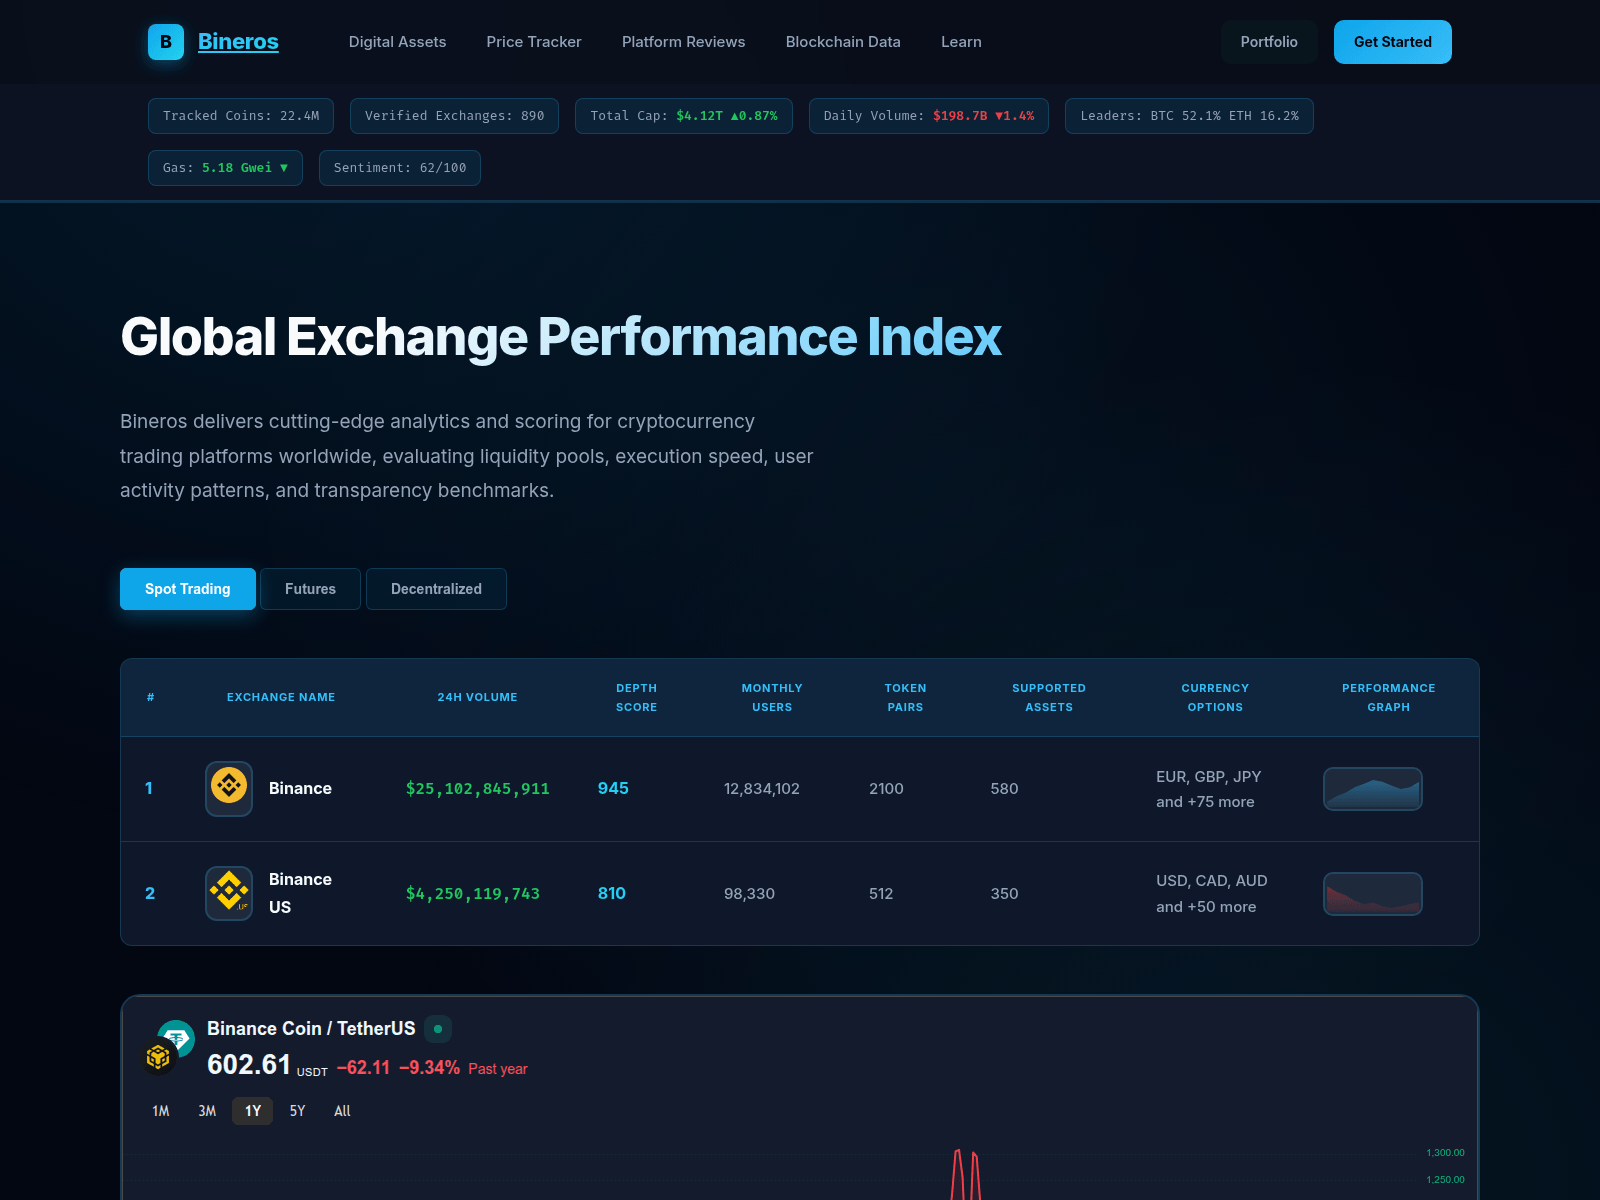The image size is (1600, 1200).
Task: Open the Platform Reviews menu
Action: click(x=683, y=42)
